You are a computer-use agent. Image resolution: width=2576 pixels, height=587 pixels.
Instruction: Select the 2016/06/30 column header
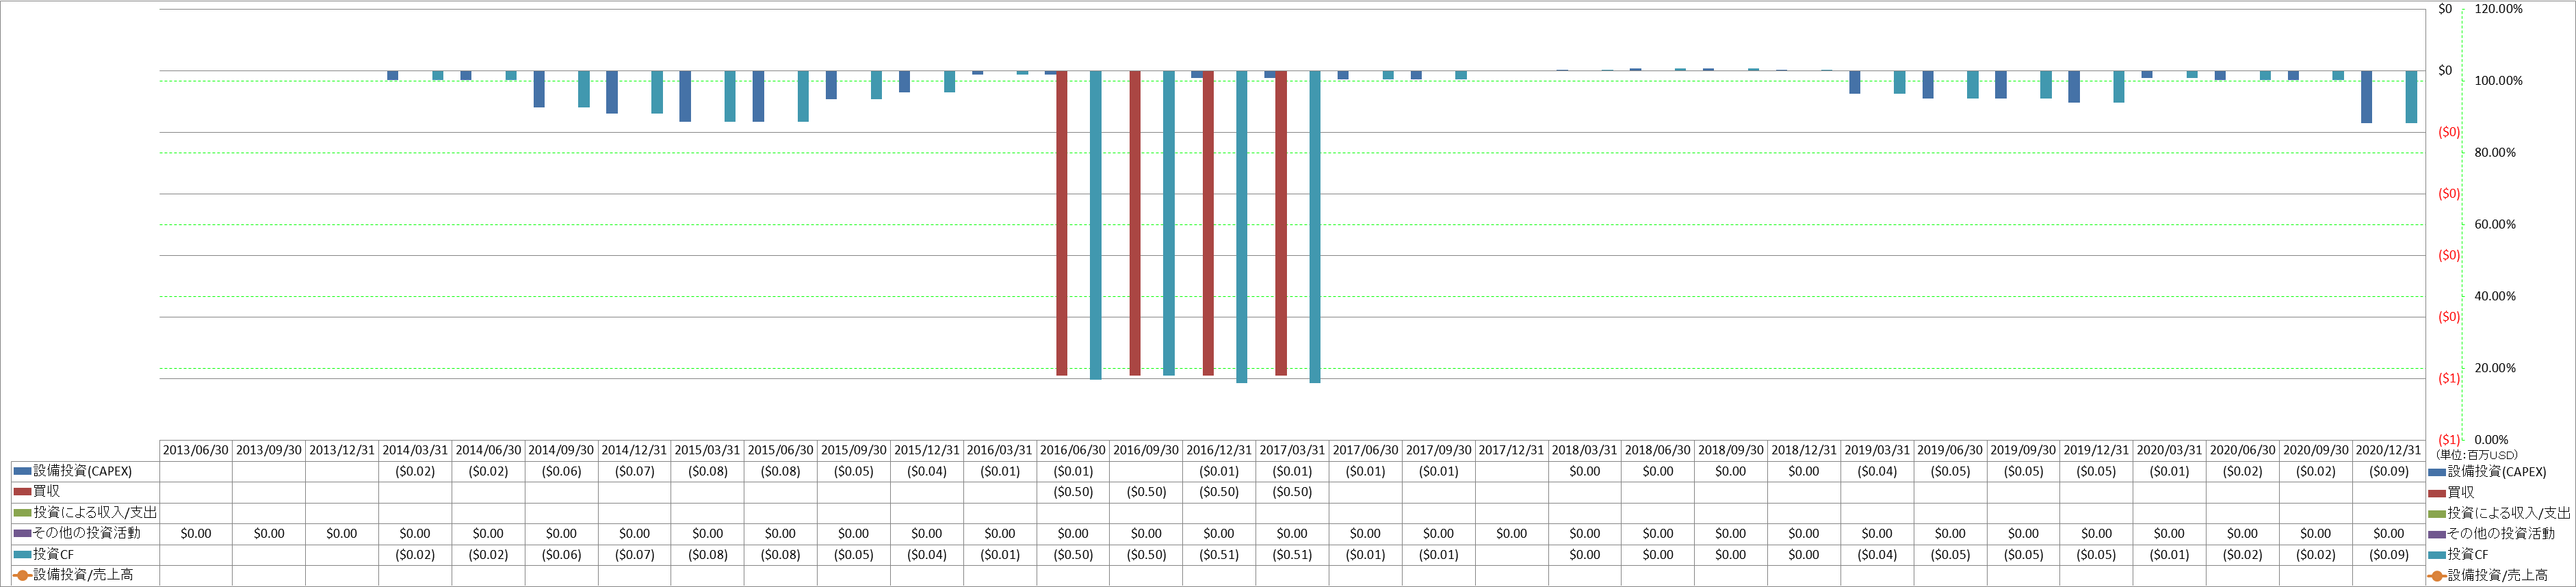coord(1073,450)
